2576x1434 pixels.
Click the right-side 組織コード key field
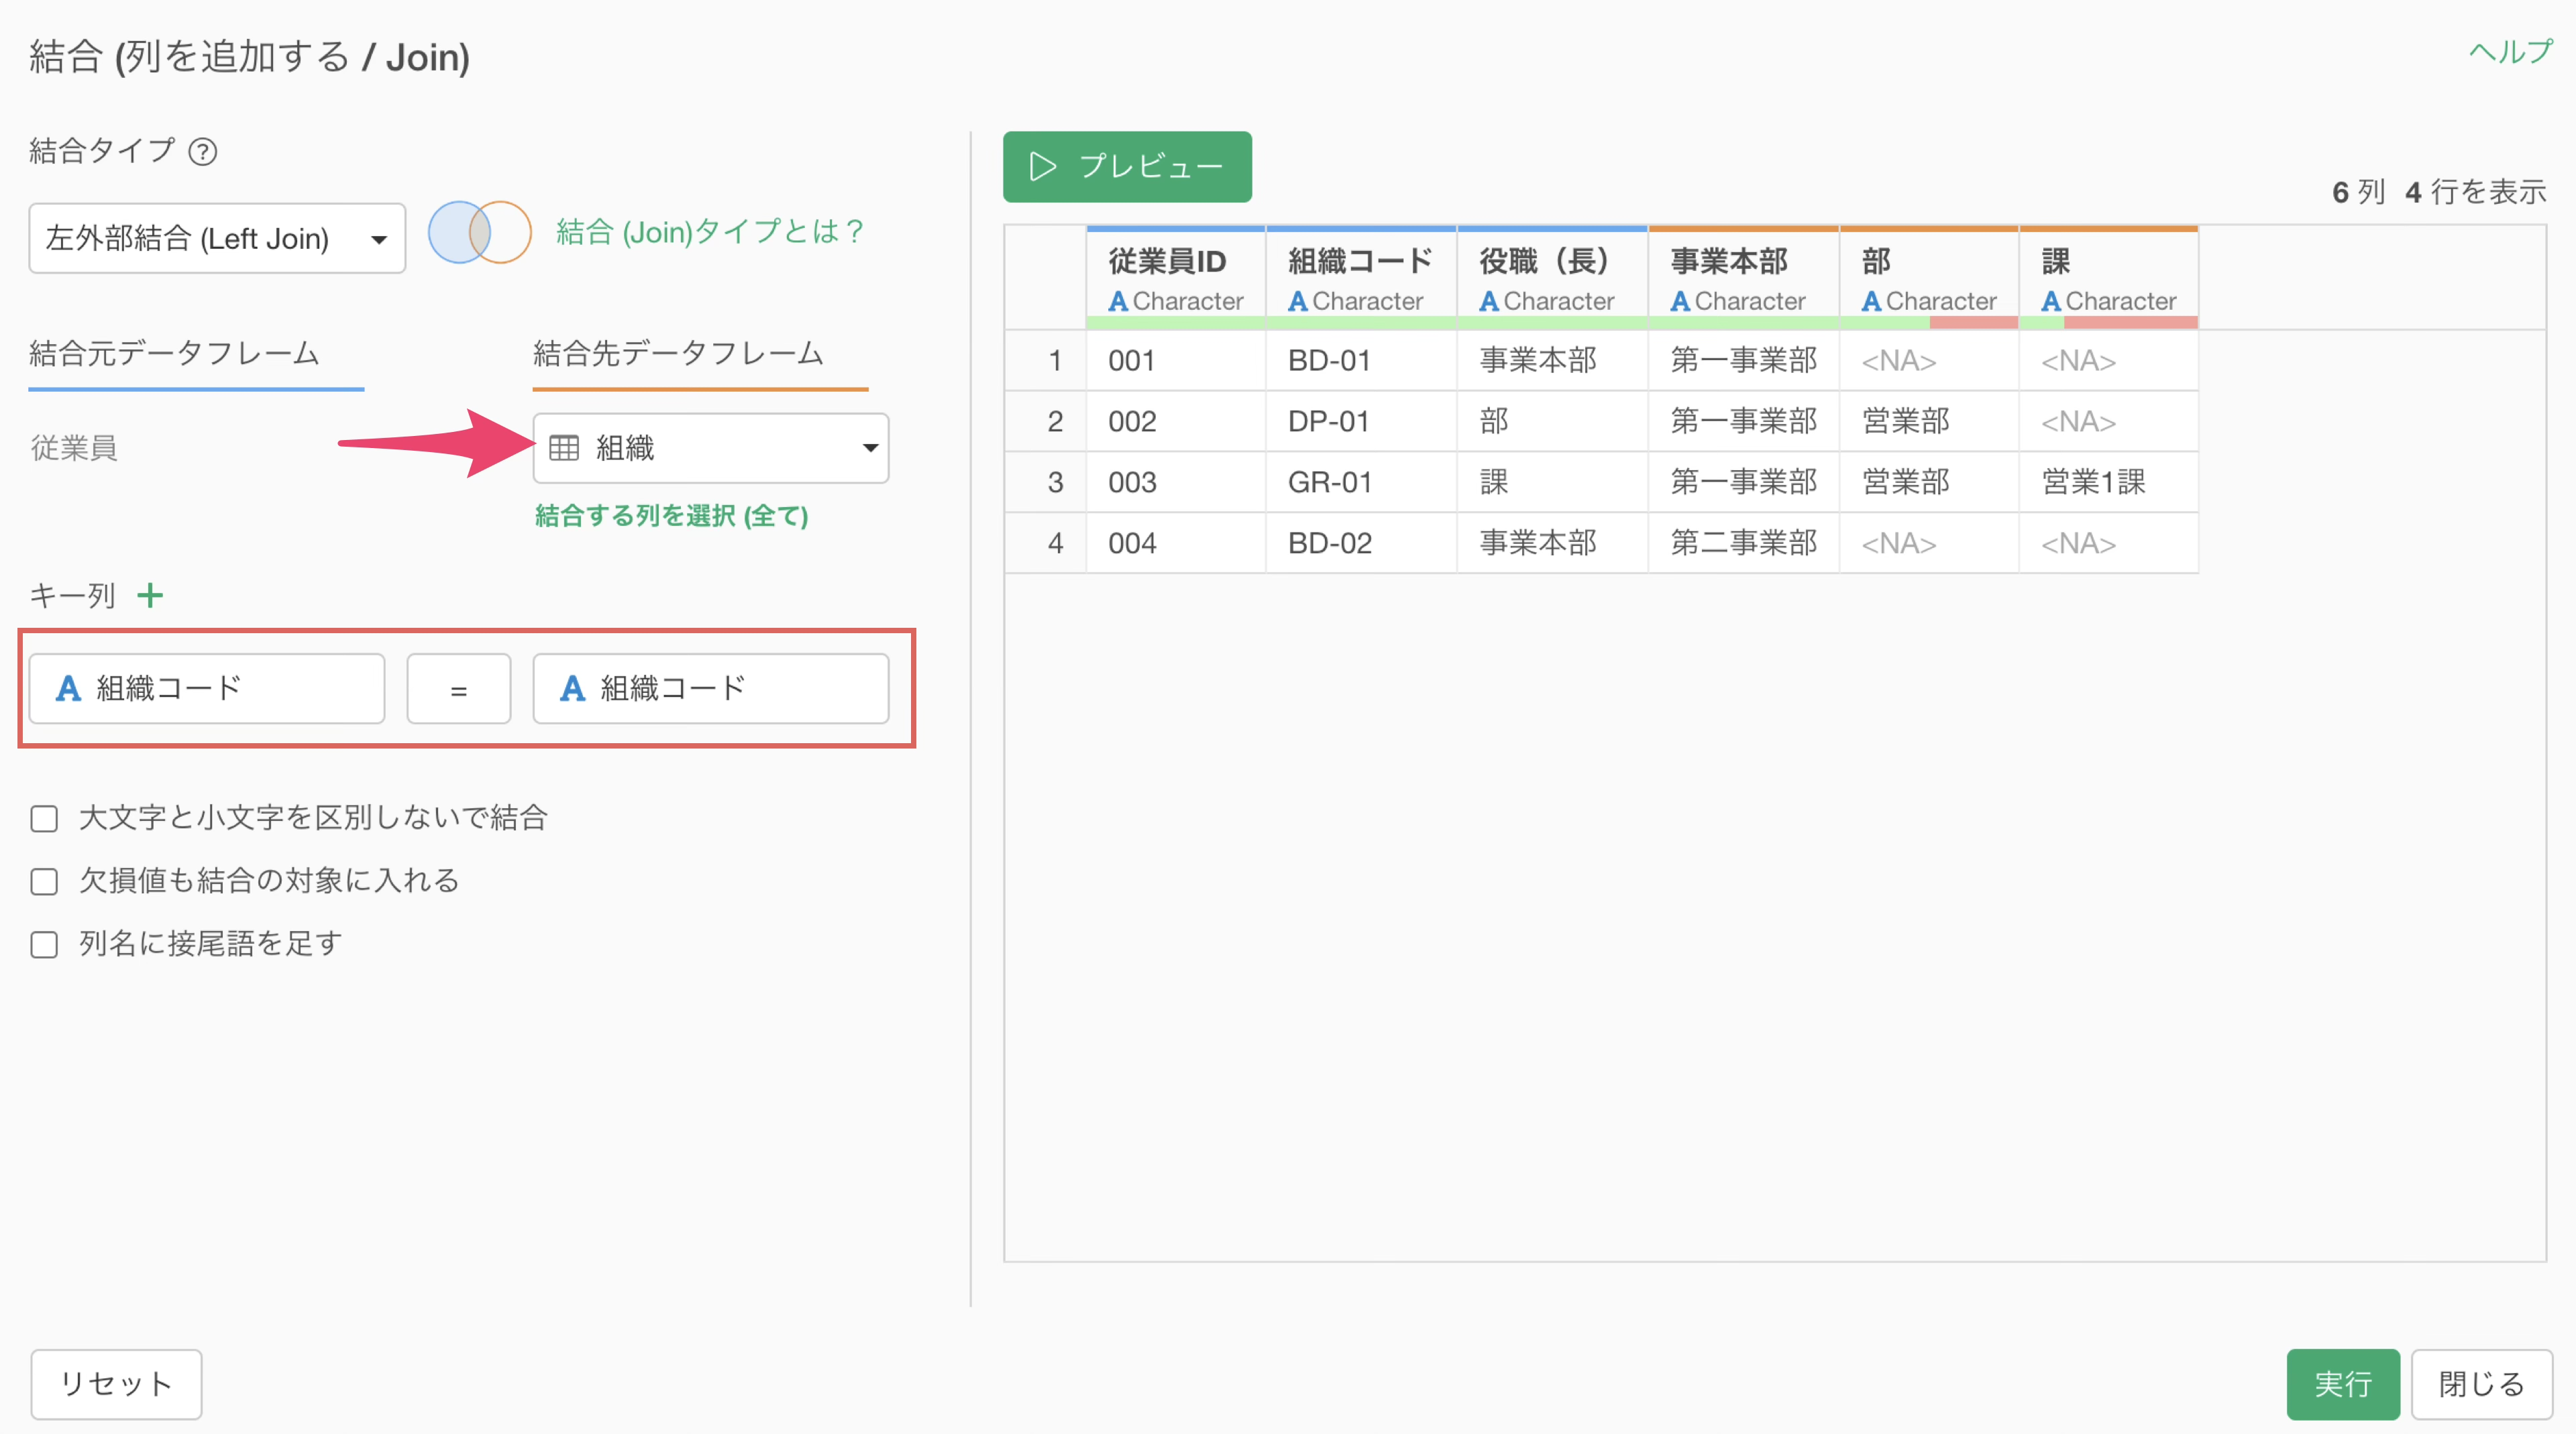point(710,689)
